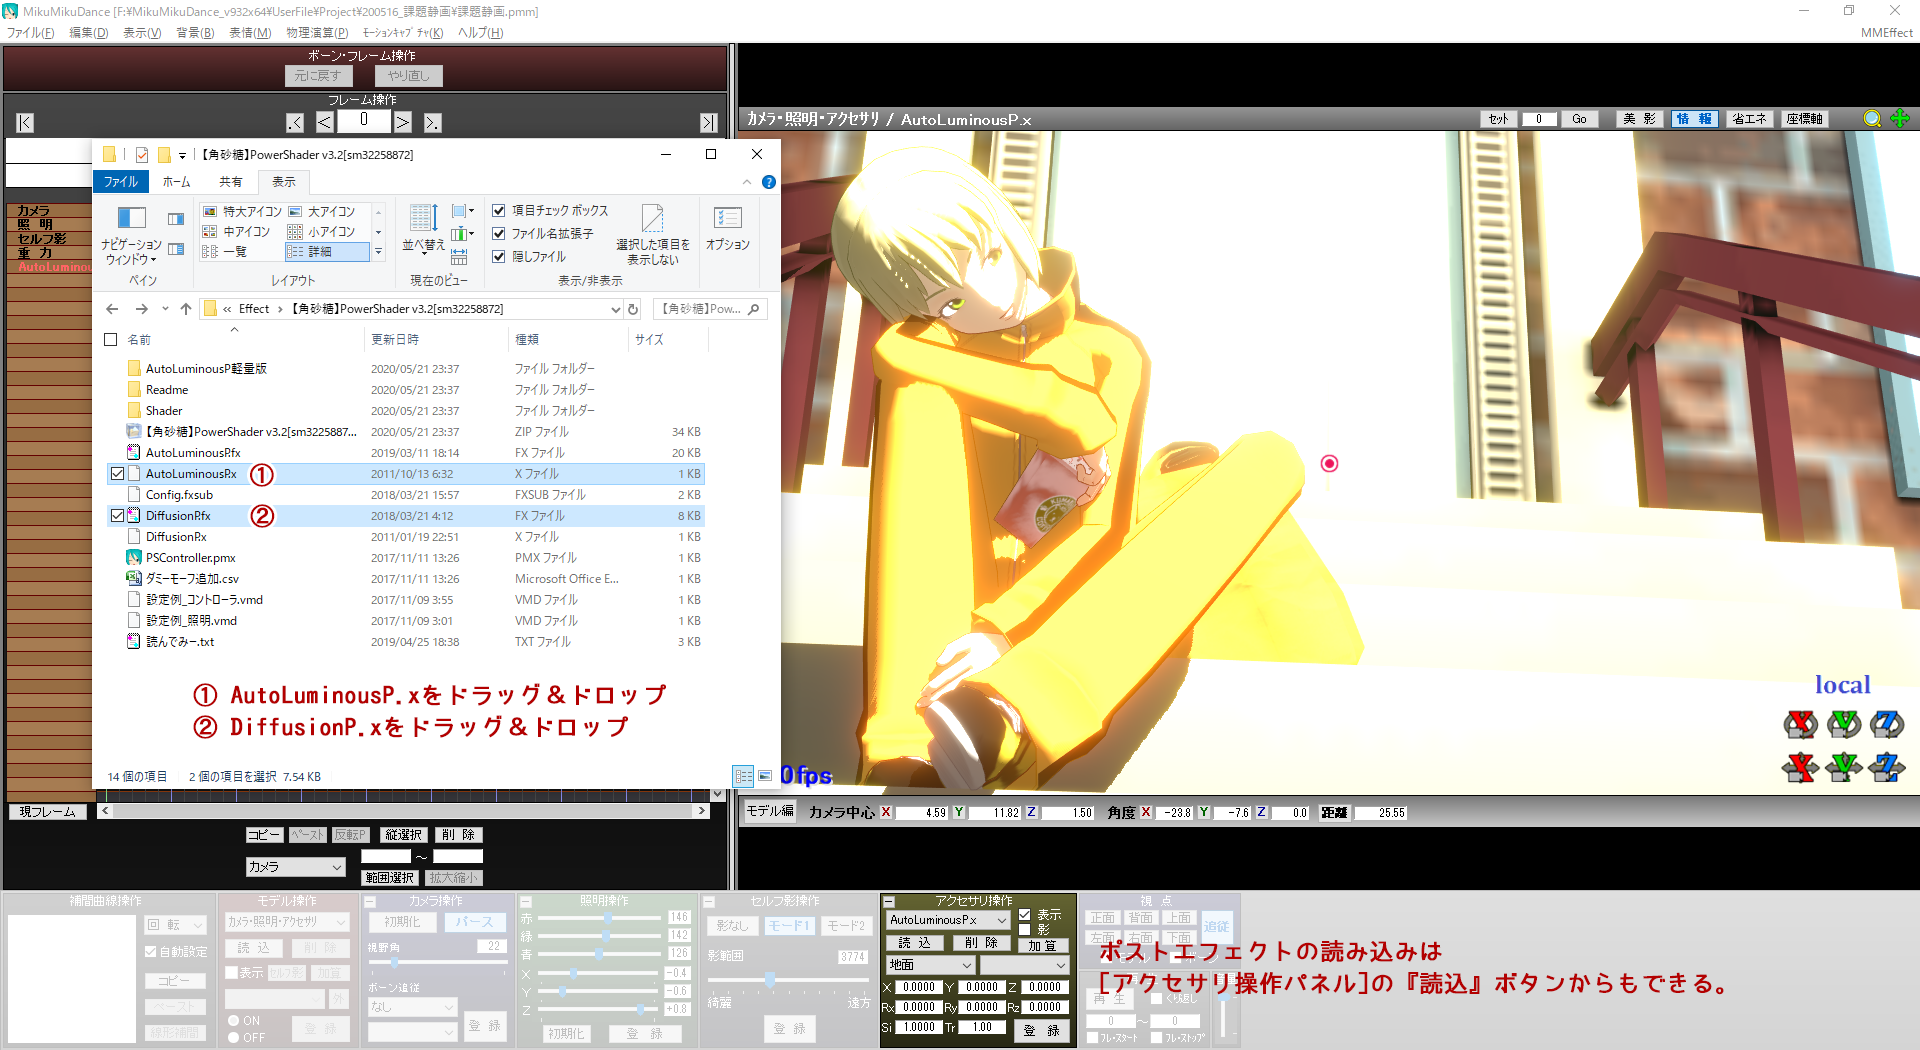The height and width of the screenshot is (1050, 1920).
Task: Open the 表示(V) menu in MikuMikuDance
Action: pyautogui.click(x=144, y=32)
